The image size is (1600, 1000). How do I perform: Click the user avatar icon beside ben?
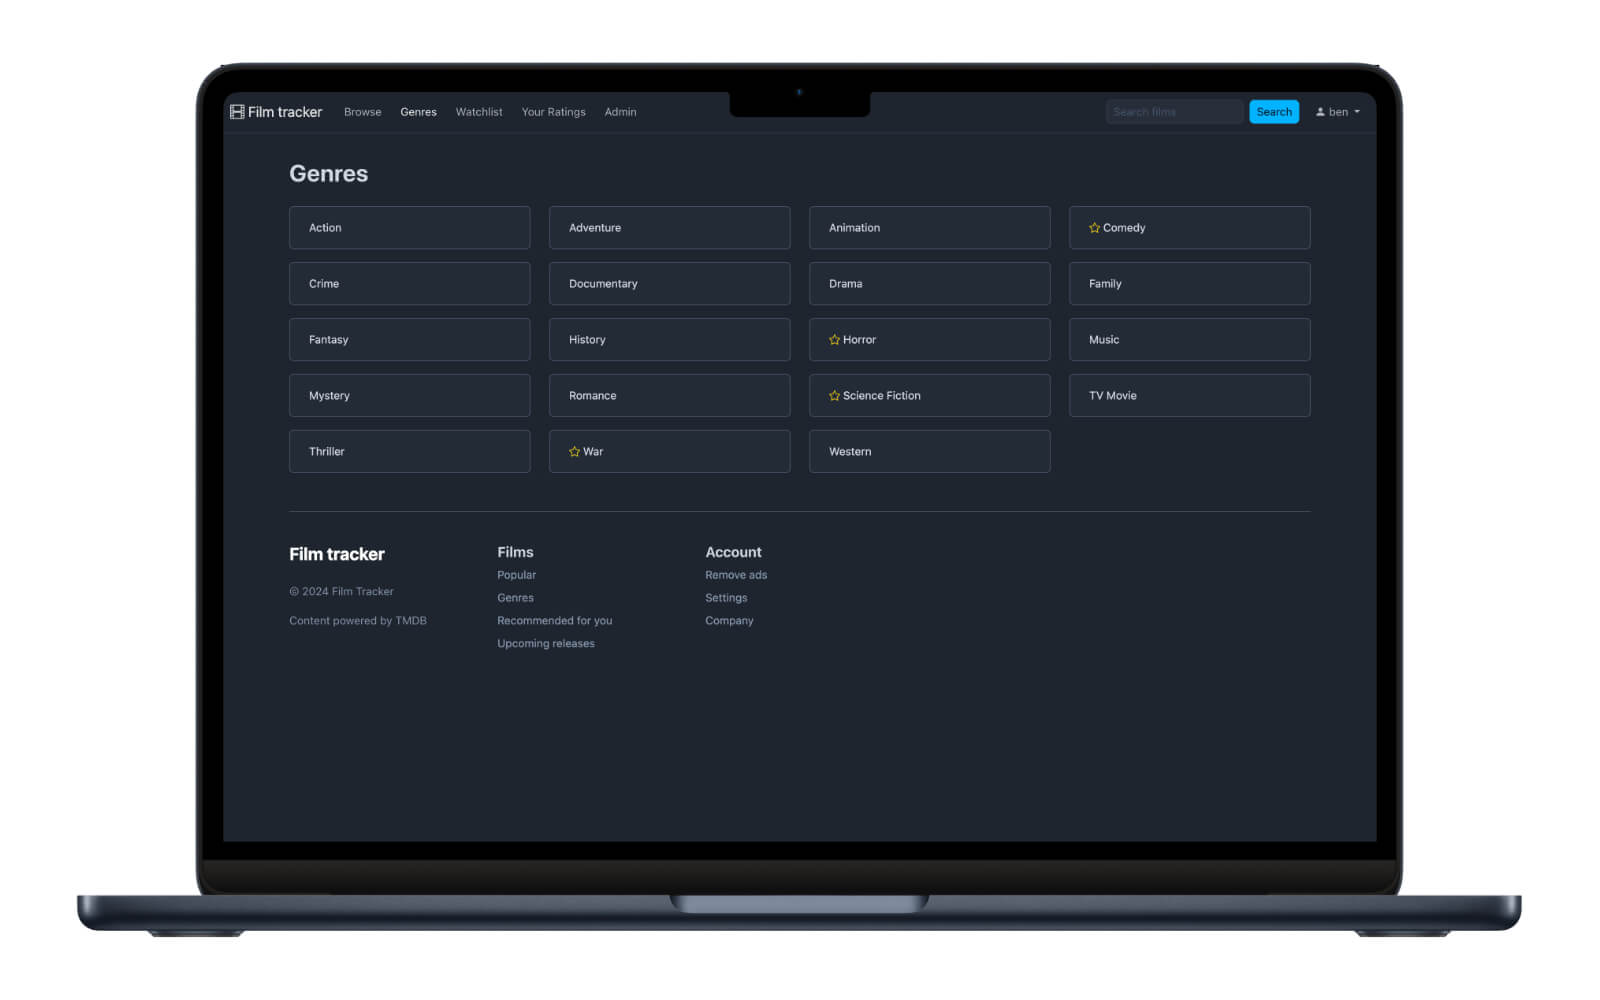click(1320, 111)
